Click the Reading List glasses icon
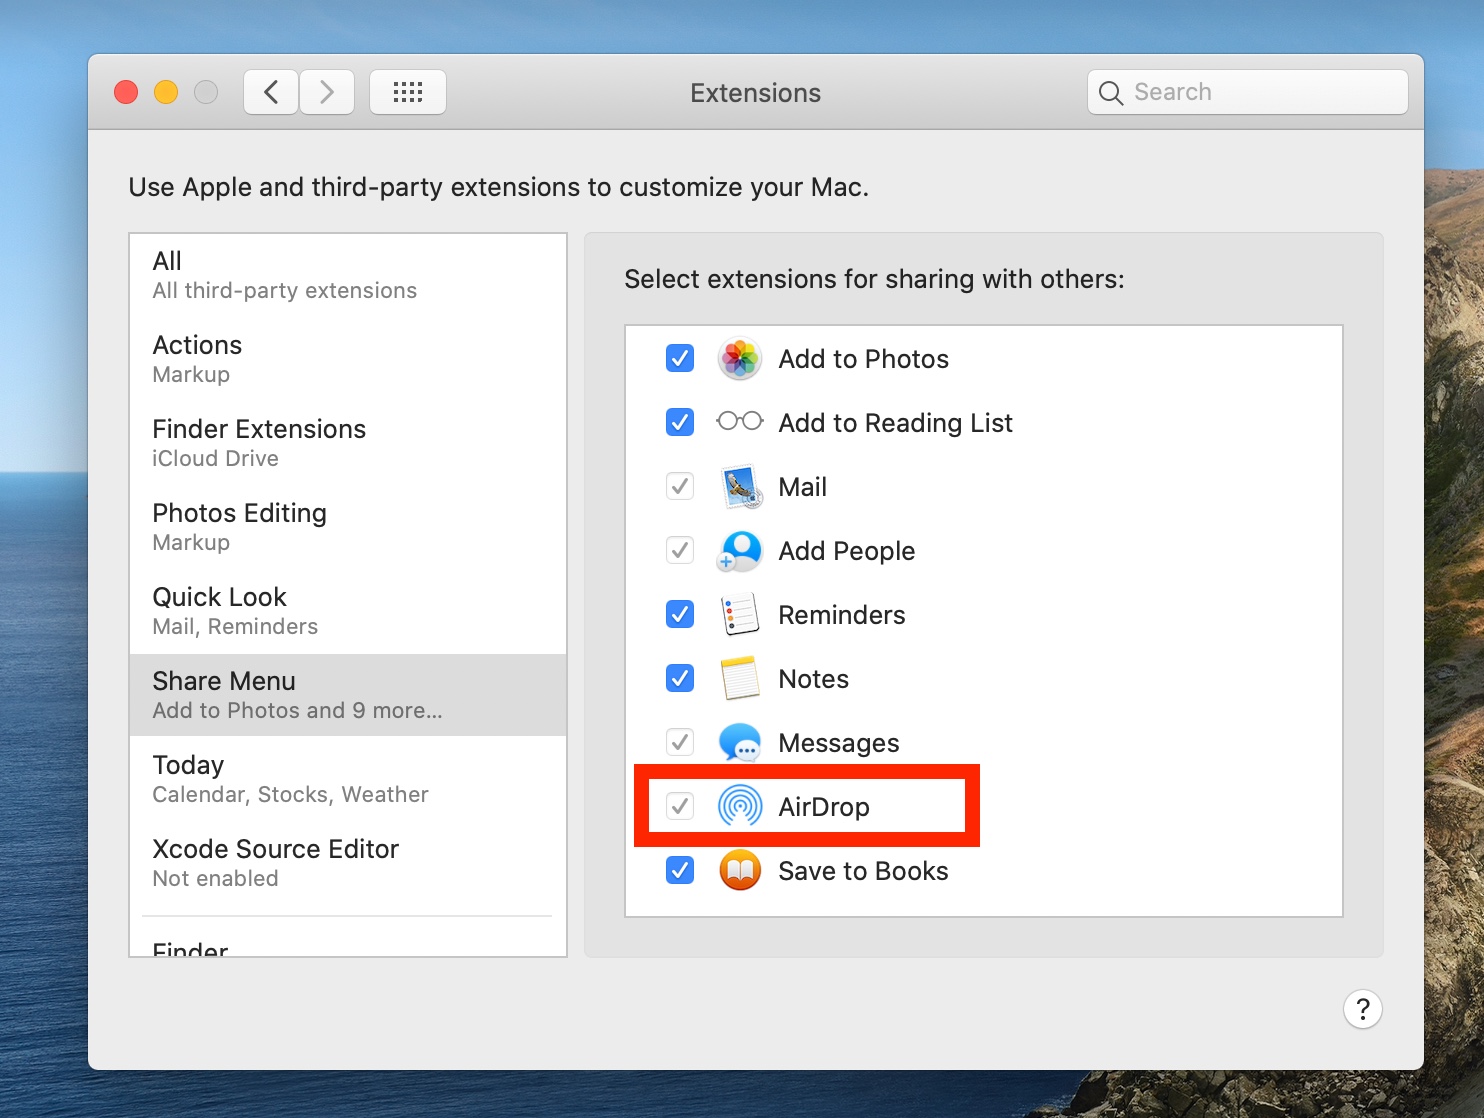The image size is (1484, 1118). [740, 421]
